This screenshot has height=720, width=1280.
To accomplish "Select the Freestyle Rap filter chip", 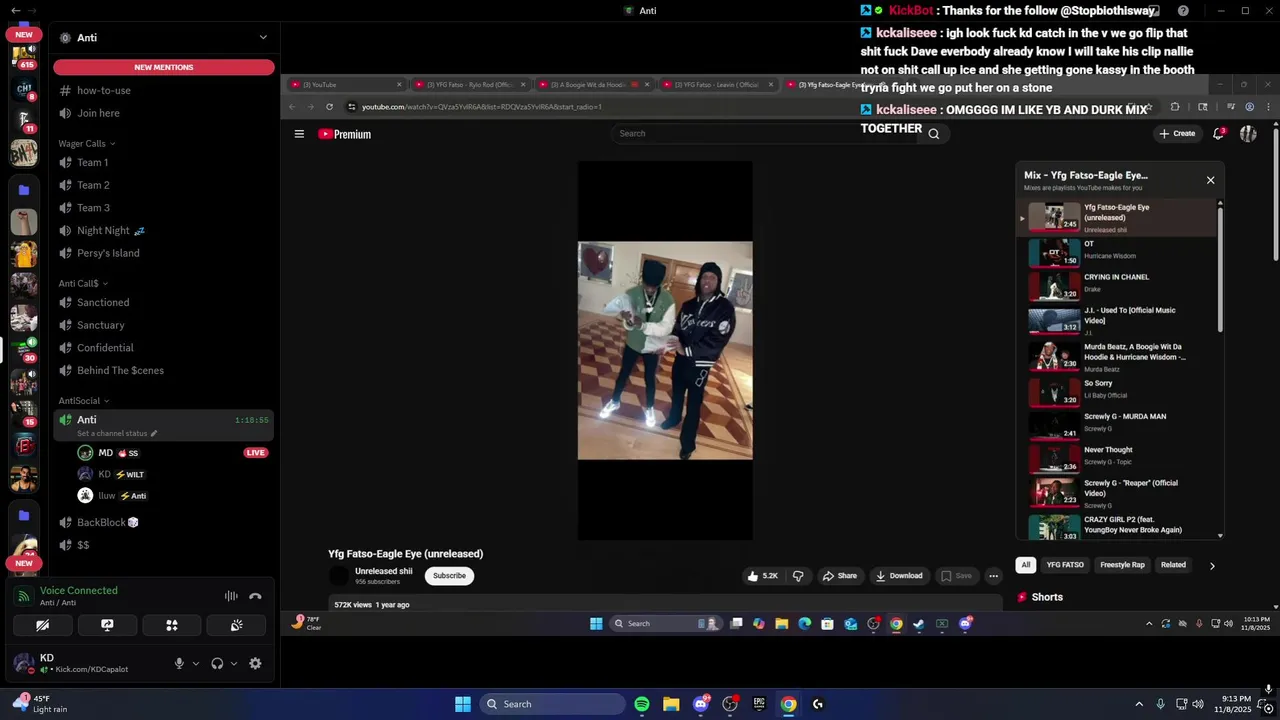I will point(1122,565).
